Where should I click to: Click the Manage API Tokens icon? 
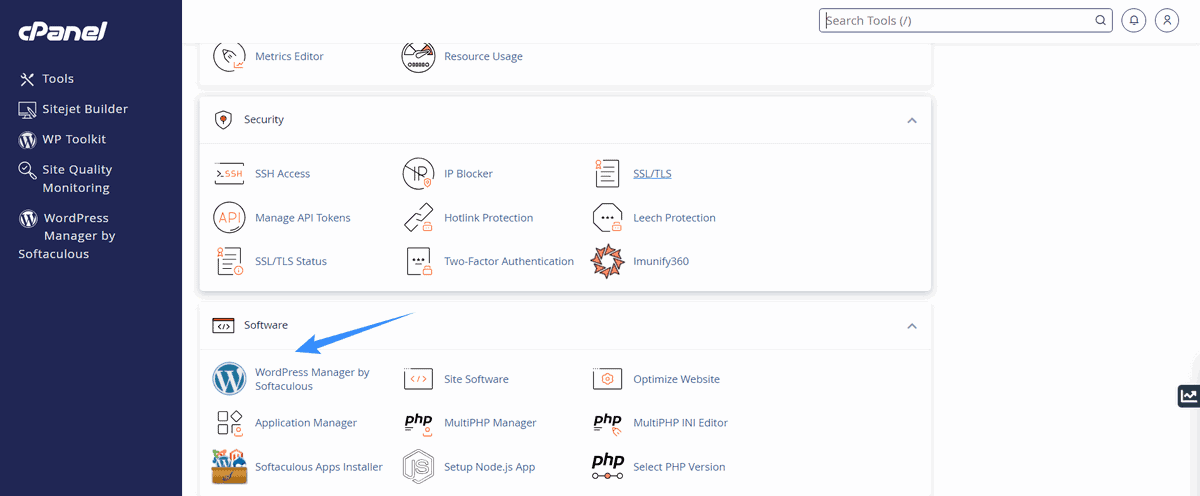(x=229, y=218)
